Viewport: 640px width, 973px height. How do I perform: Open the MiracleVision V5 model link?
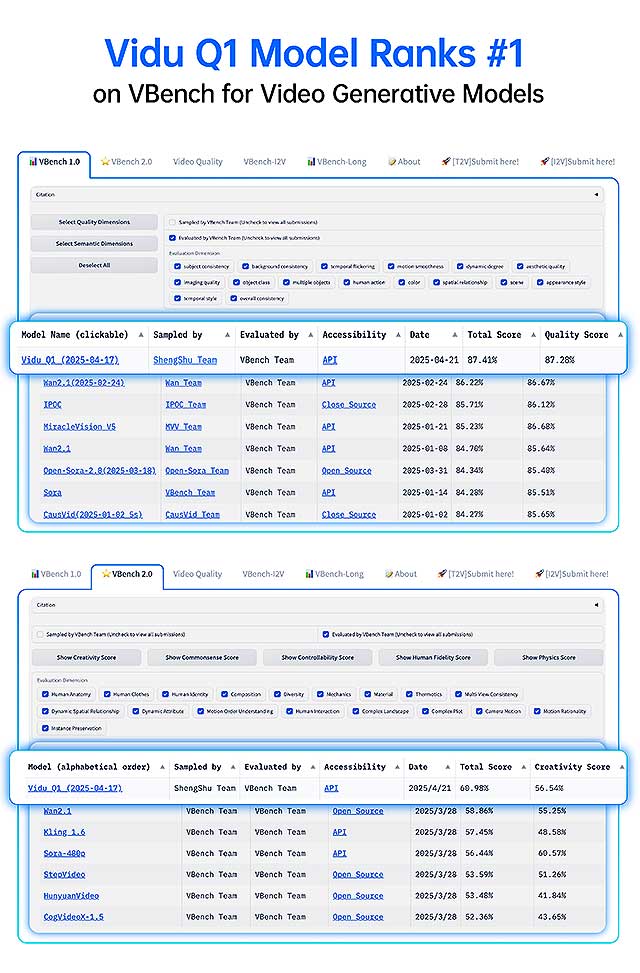79,427
